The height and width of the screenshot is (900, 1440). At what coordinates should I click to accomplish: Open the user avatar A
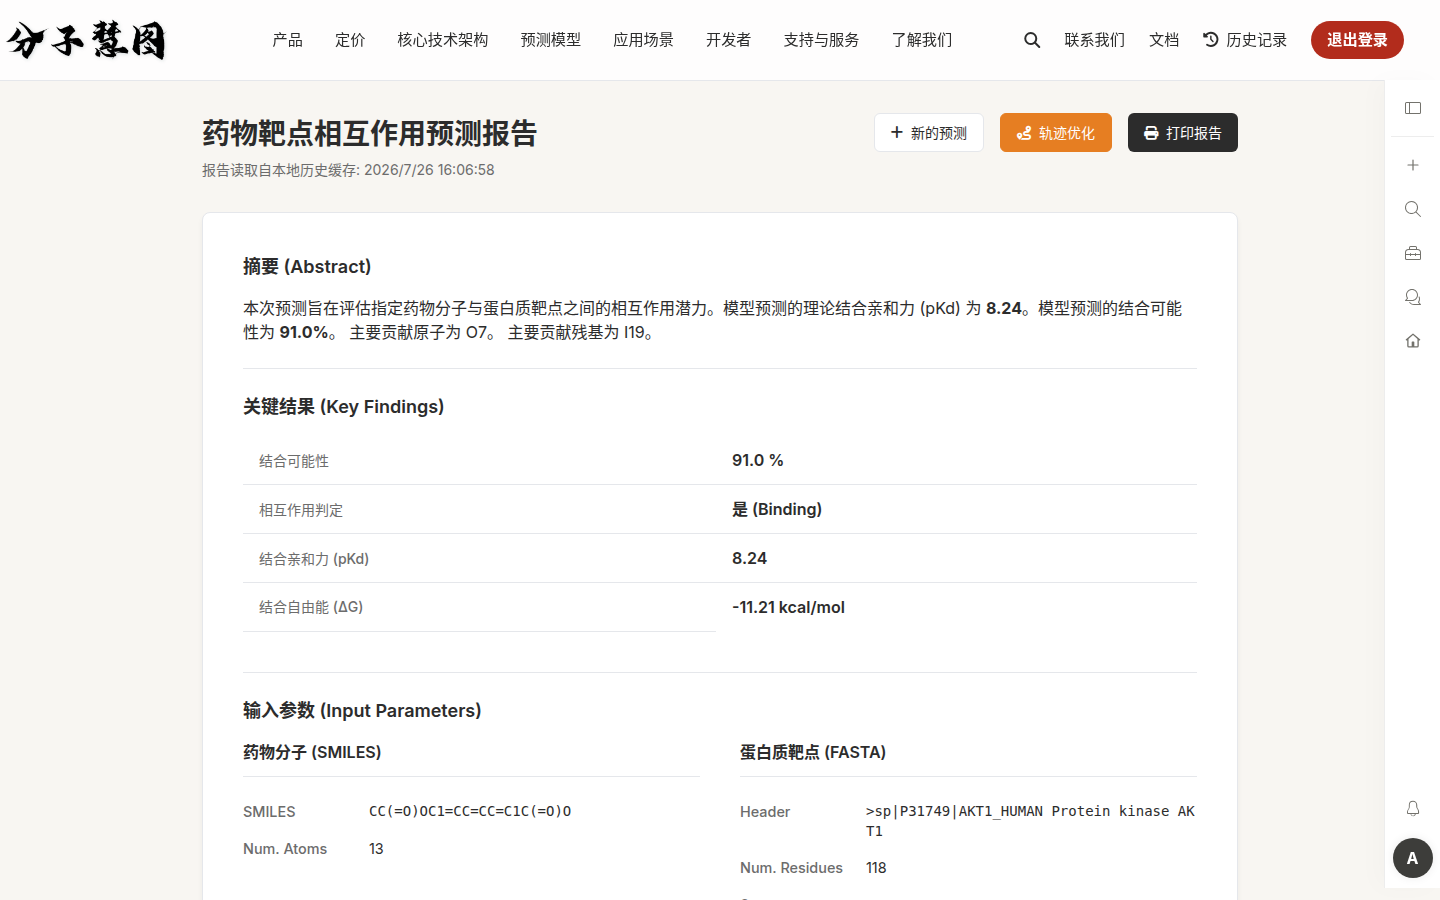click(1413, 858)
